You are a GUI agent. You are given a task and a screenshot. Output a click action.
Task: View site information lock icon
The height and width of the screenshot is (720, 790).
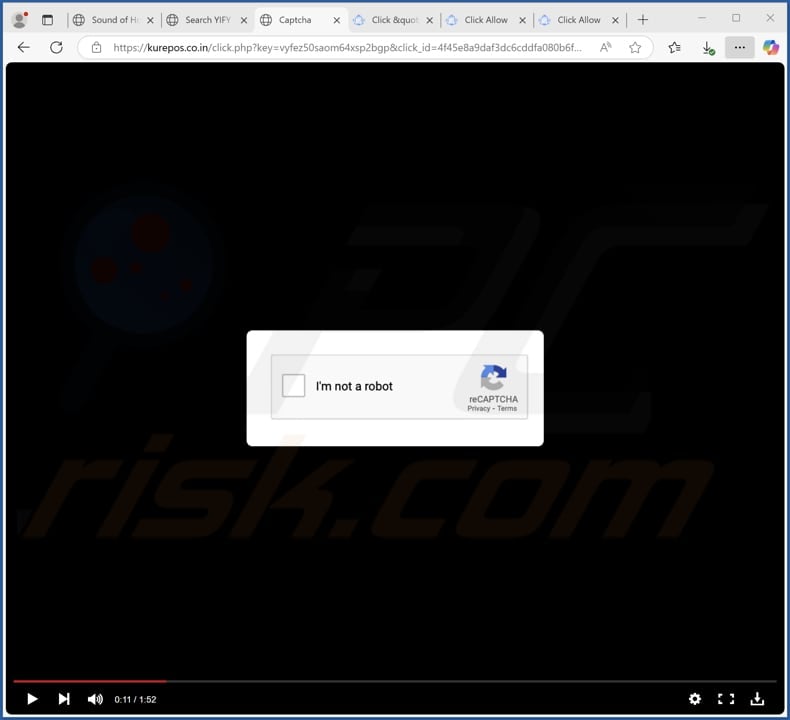96,48
